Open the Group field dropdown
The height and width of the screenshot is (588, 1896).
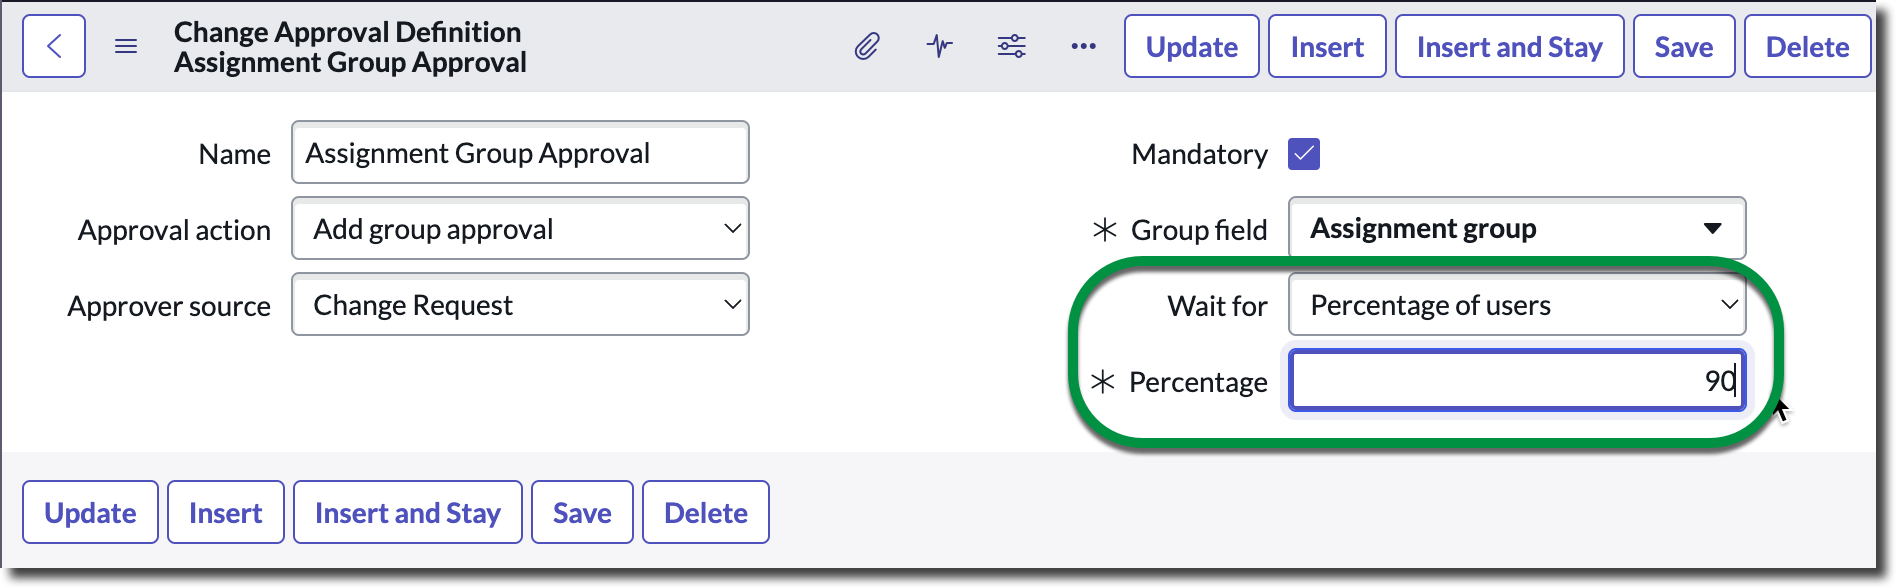[x=1516, y=228]
